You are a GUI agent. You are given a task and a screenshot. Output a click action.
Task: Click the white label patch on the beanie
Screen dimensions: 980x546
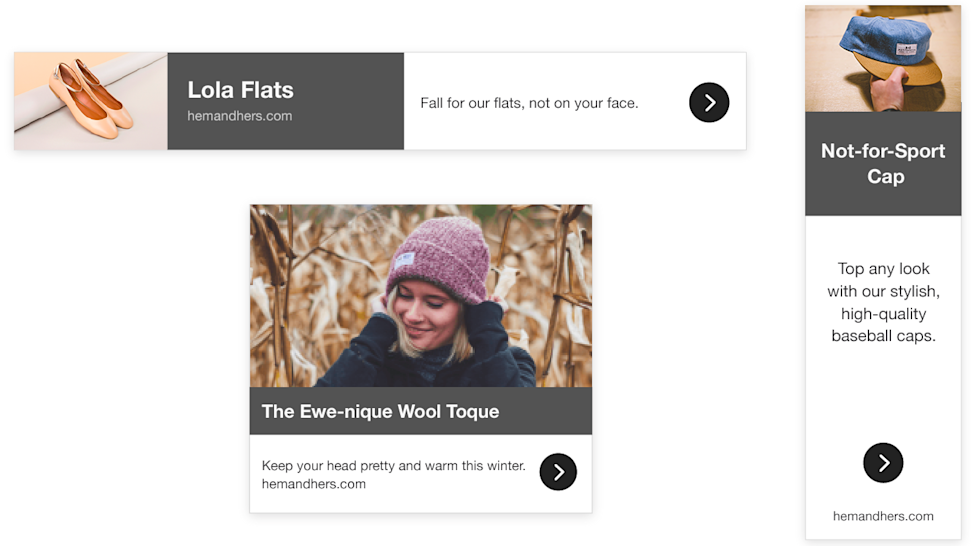pos(402,260)
